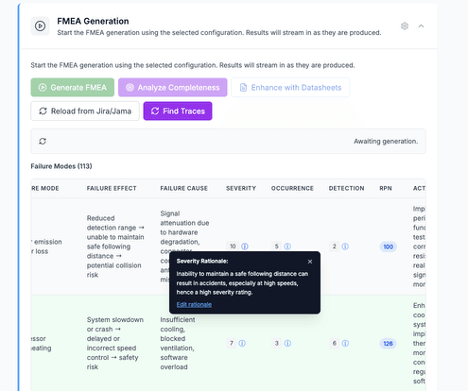This screenshot has width=468, height=391.
Task: Click the play icon beside FMEA Generation title
Action: tap(40, 26)
